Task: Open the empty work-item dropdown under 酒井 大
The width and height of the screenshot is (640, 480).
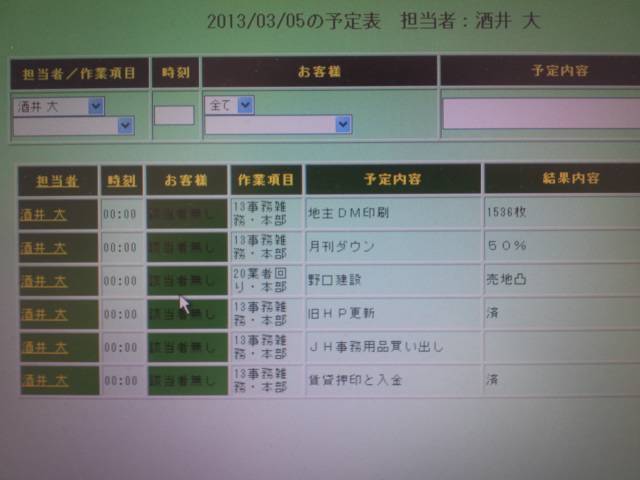Action: point(73,126)
